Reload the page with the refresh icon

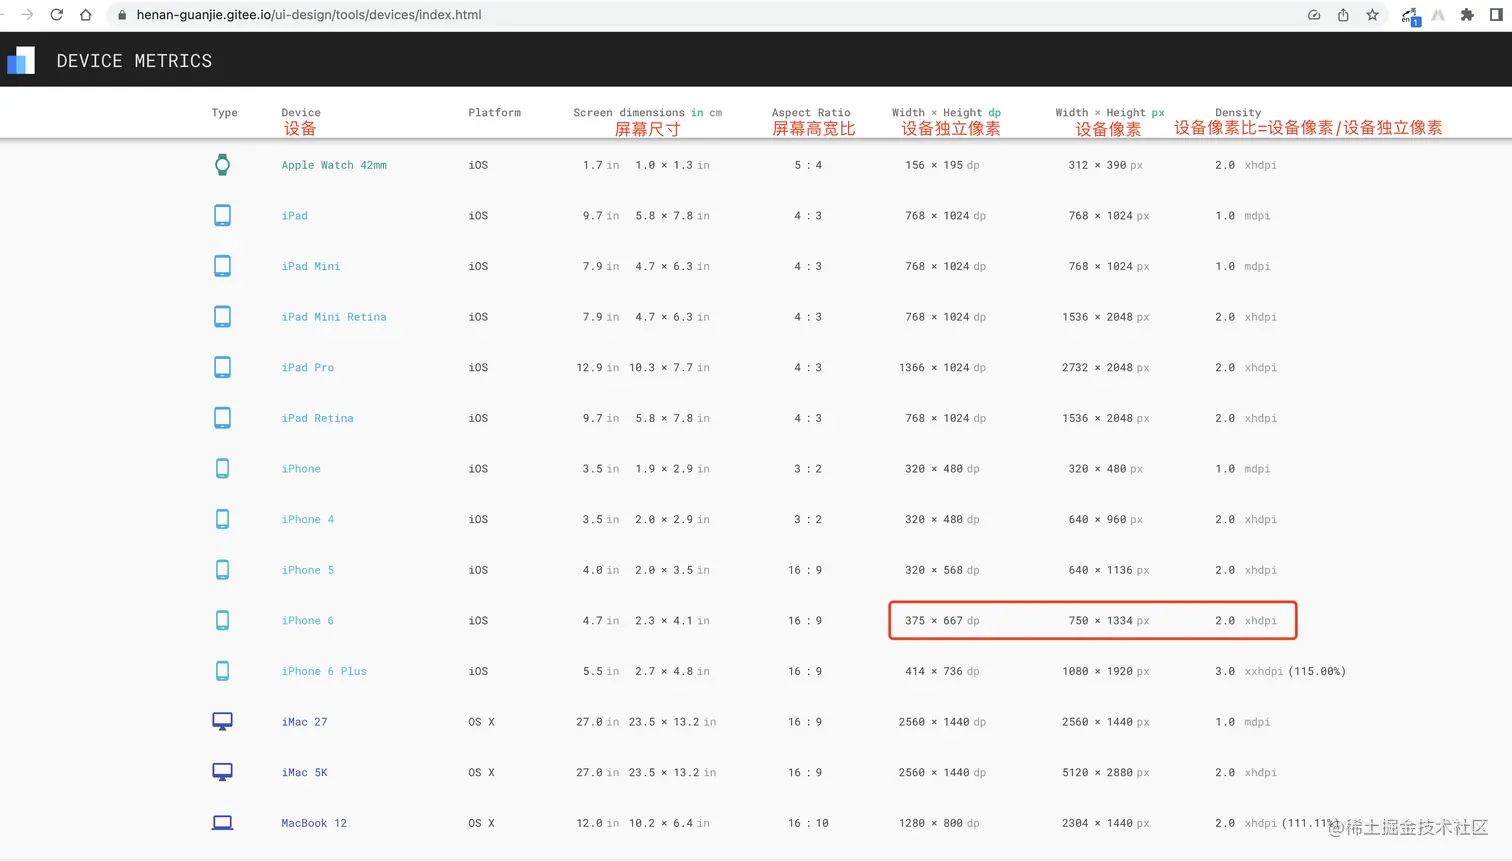57,15
